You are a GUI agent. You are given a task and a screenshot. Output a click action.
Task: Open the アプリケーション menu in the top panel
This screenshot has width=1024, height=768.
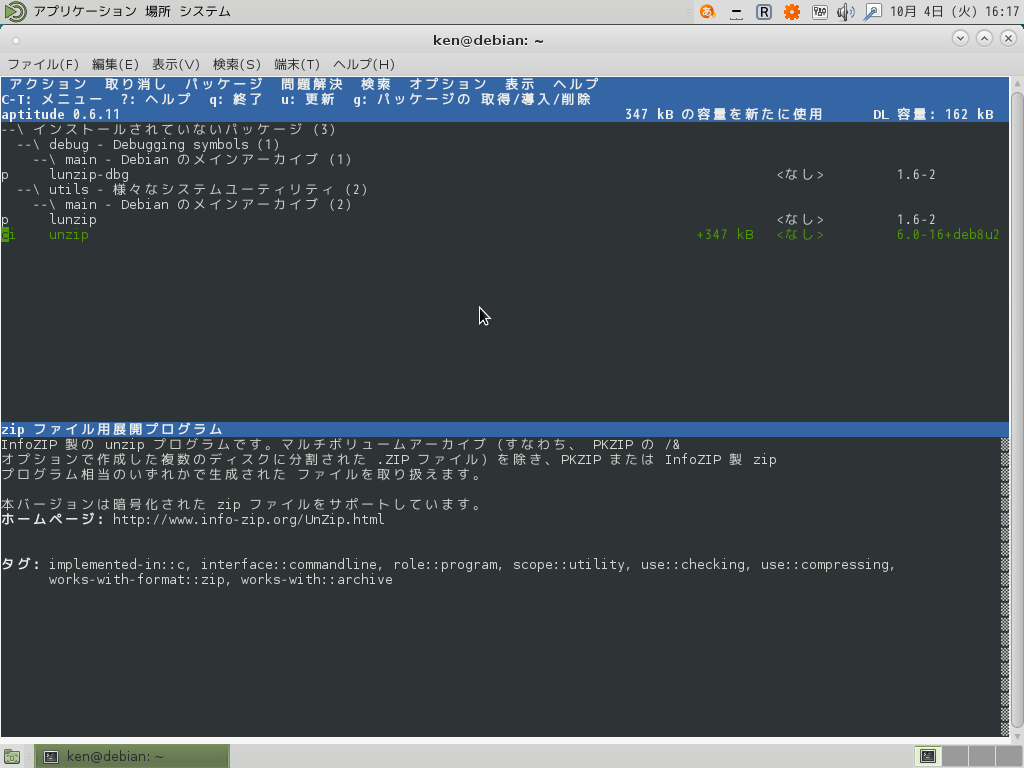(85, 11)
